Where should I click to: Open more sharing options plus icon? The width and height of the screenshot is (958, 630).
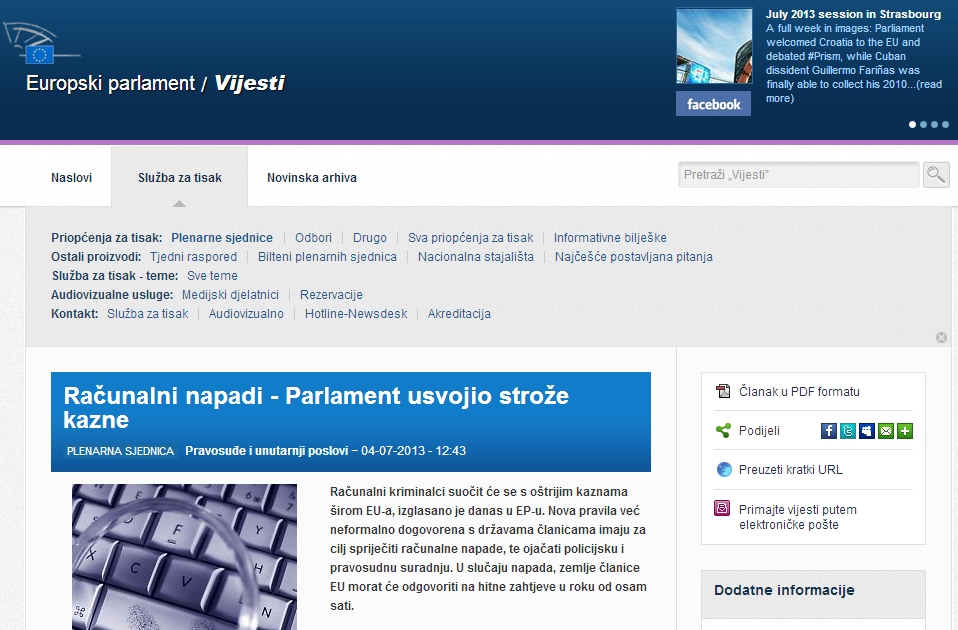[x=905, y=431]
